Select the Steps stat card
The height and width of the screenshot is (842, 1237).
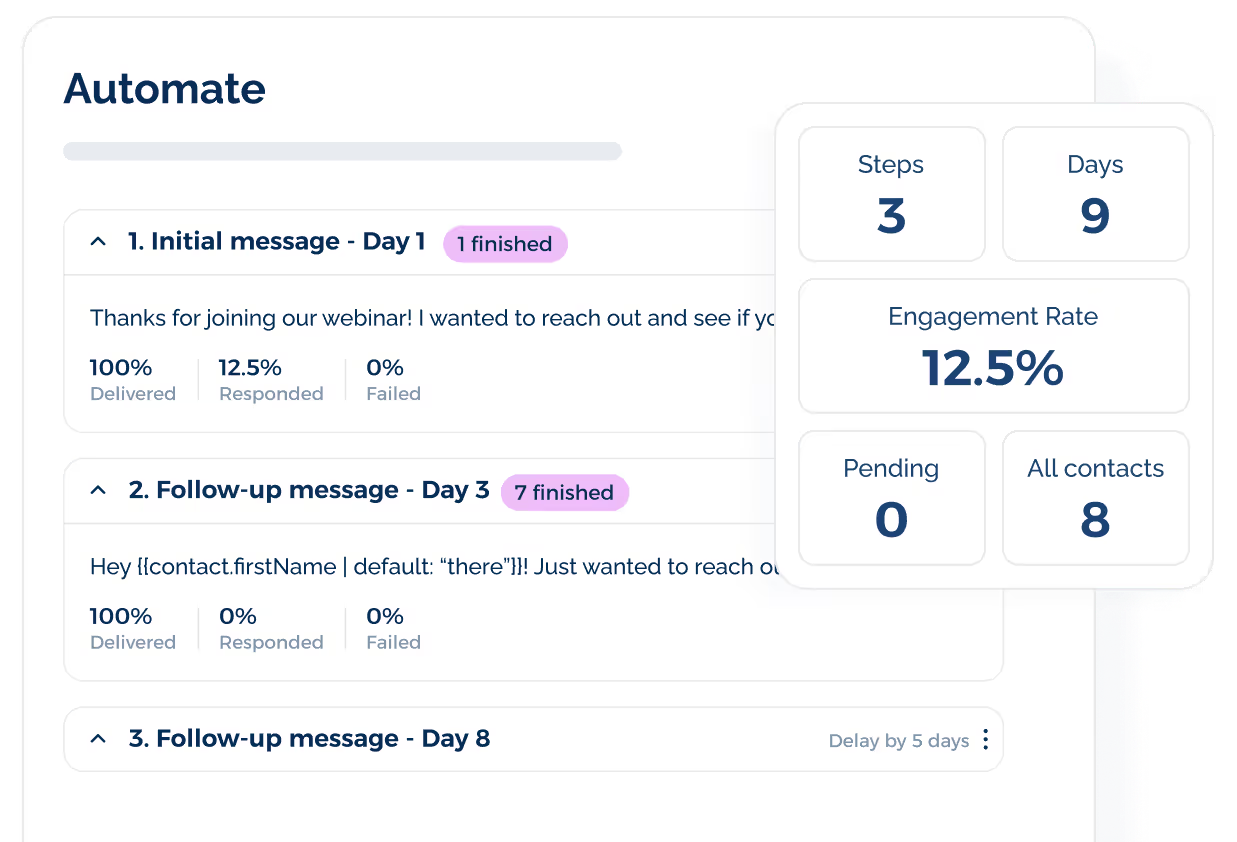coord(891,193)
